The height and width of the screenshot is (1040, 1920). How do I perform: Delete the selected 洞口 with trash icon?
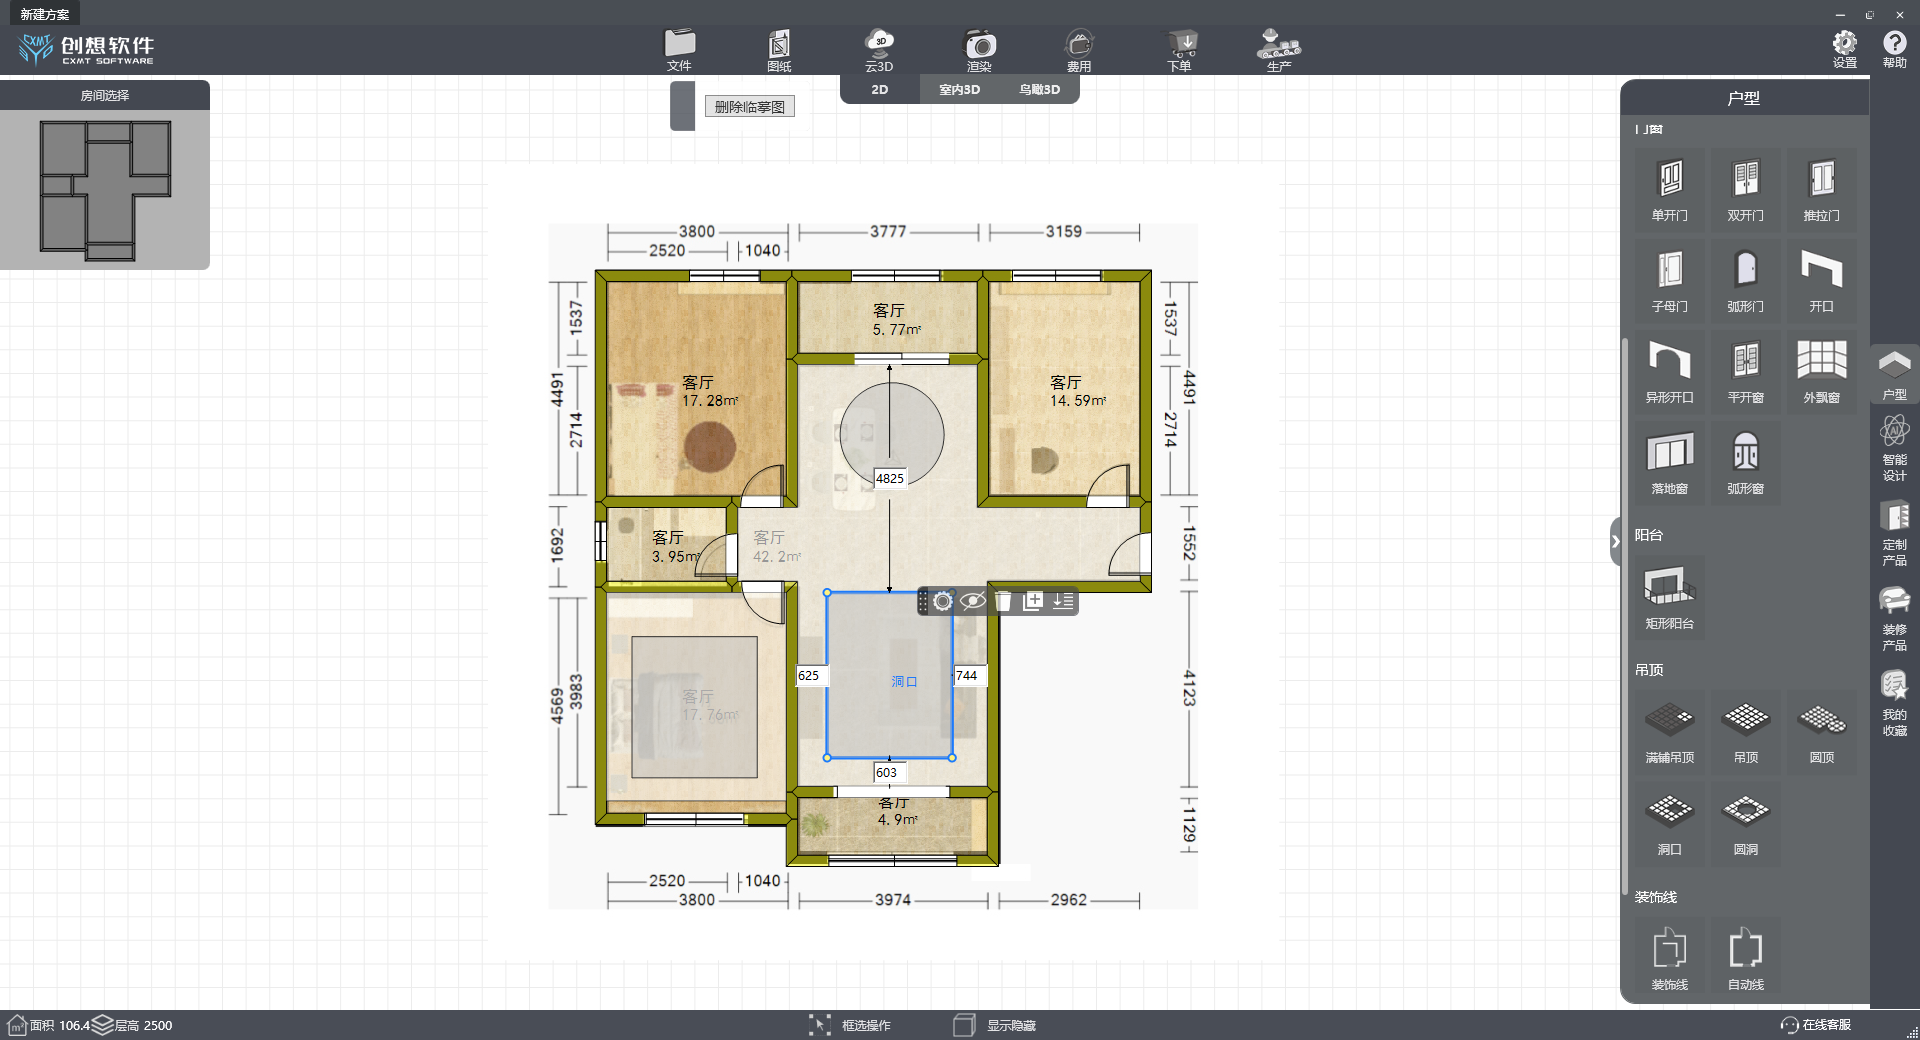tap(1003, 601)
